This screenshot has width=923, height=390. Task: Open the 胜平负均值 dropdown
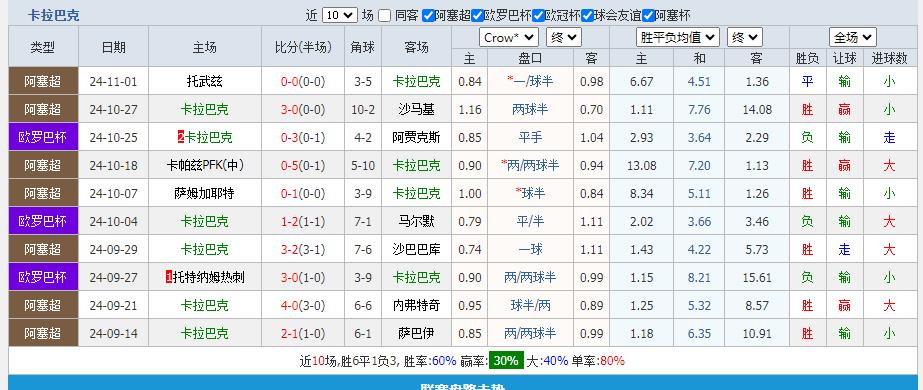[678, 38]
